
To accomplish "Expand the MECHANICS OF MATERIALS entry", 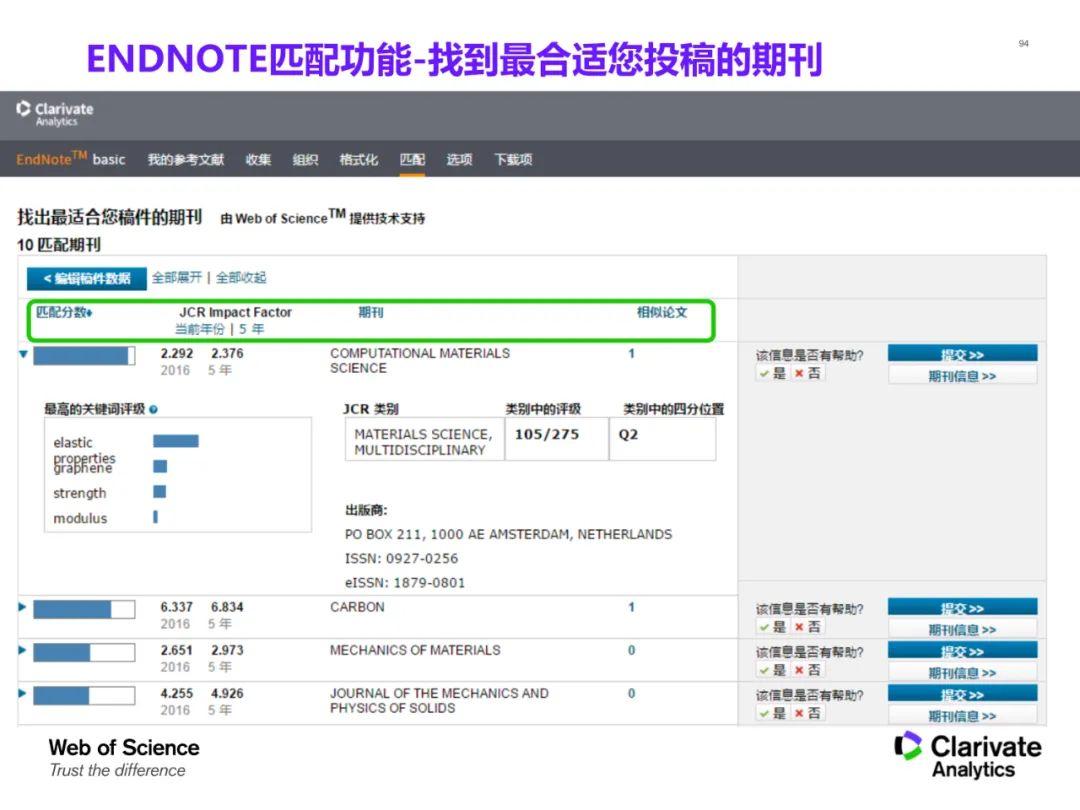I will (x=21, y=650).
